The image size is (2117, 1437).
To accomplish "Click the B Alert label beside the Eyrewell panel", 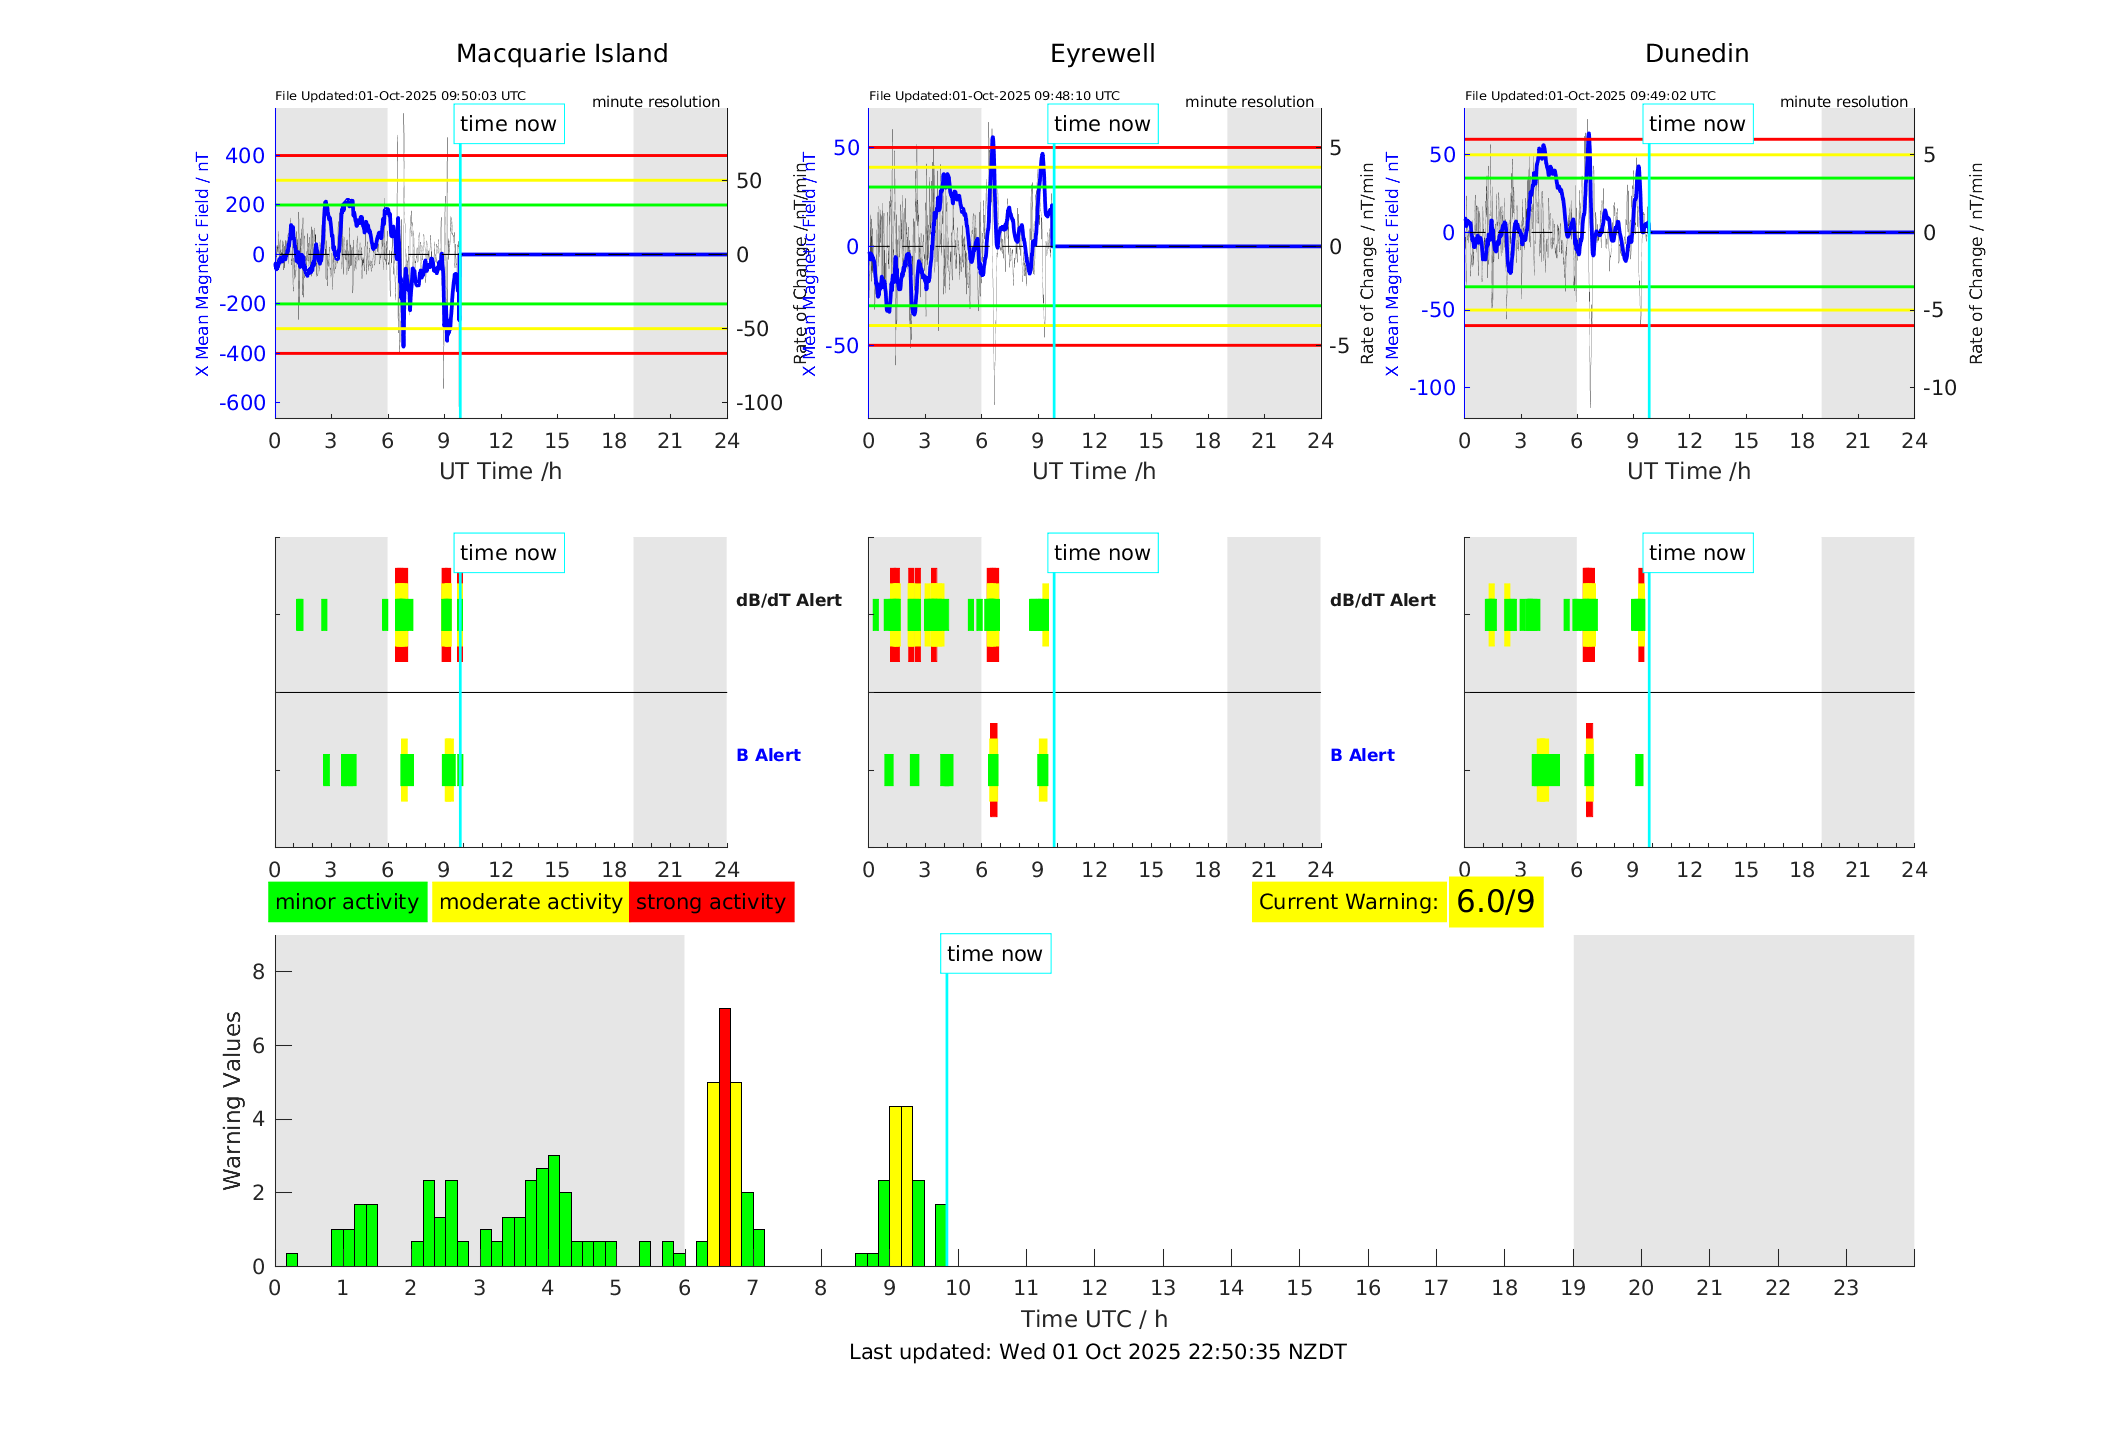I will click(1362, 755).
